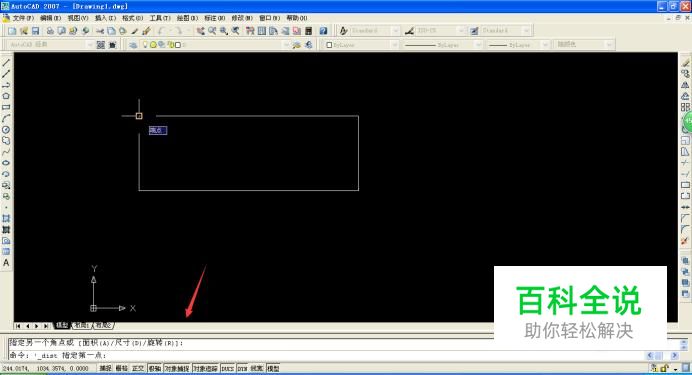
Task: Click the Match Properties brush icon
Action: [x=147, y=31]
